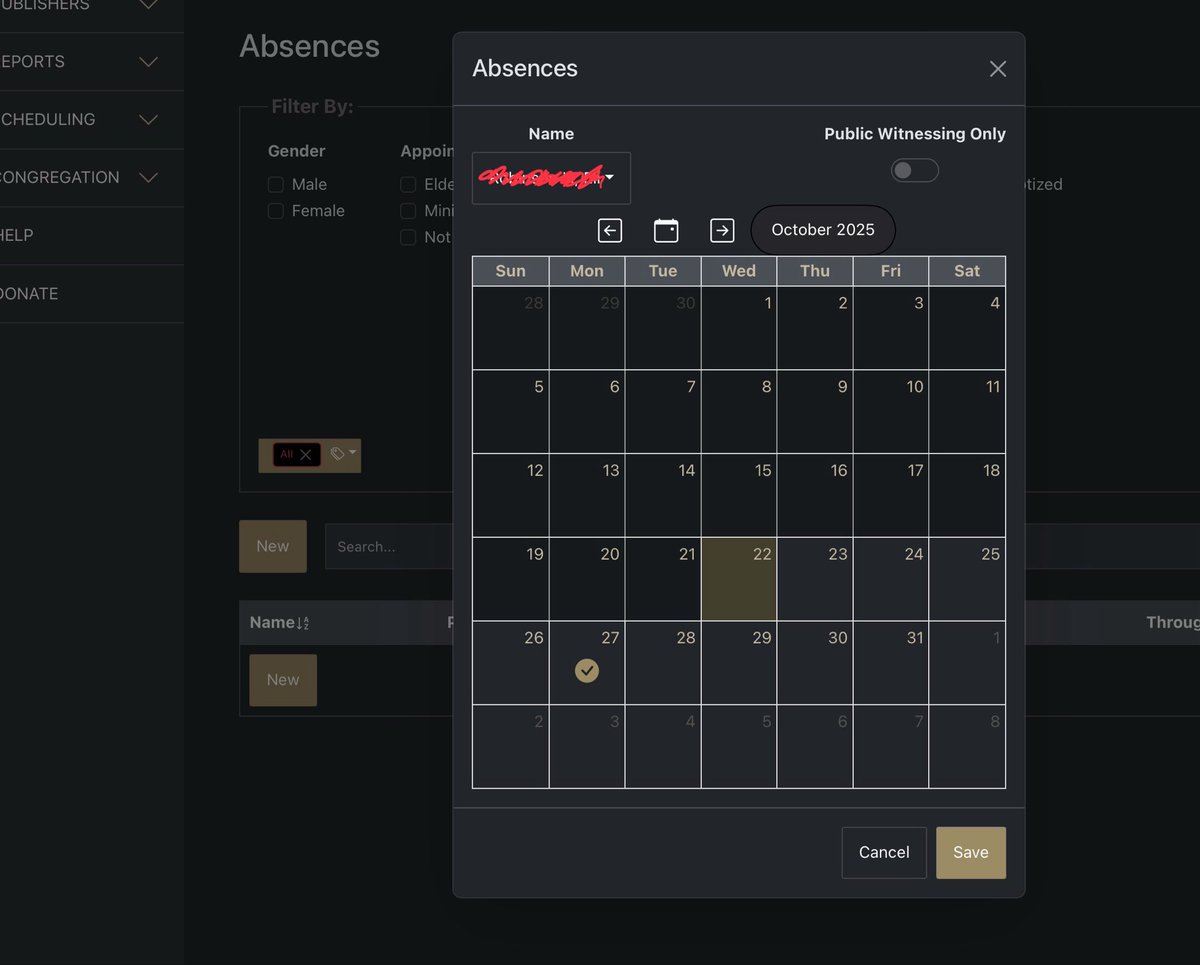Click the Search input field

click(390, 547)
